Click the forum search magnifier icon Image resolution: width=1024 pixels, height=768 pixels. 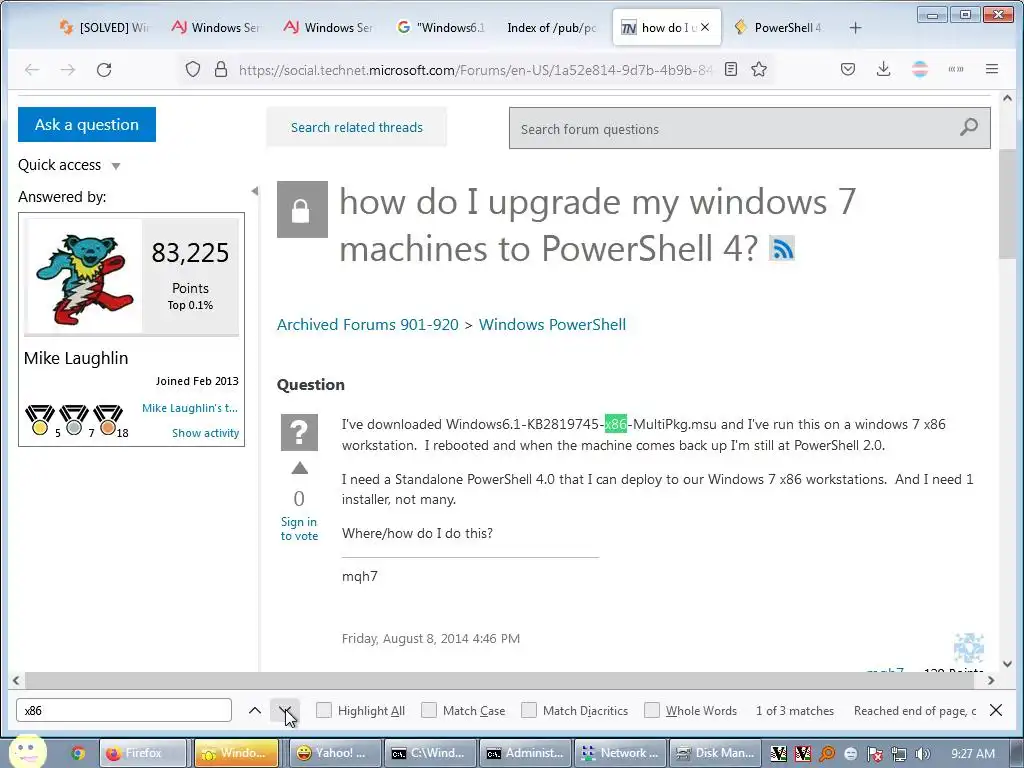click(969, 127)
